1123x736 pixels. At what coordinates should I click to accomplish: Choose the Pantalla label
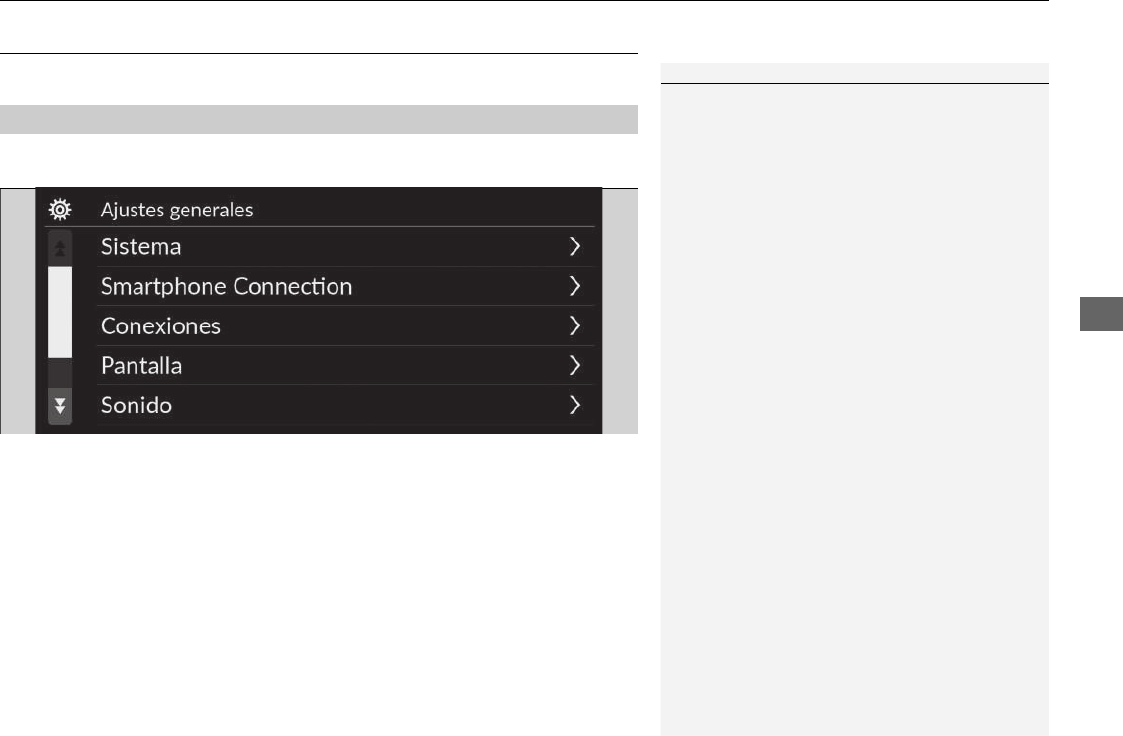pyautogui.click(x=141, y=366)
